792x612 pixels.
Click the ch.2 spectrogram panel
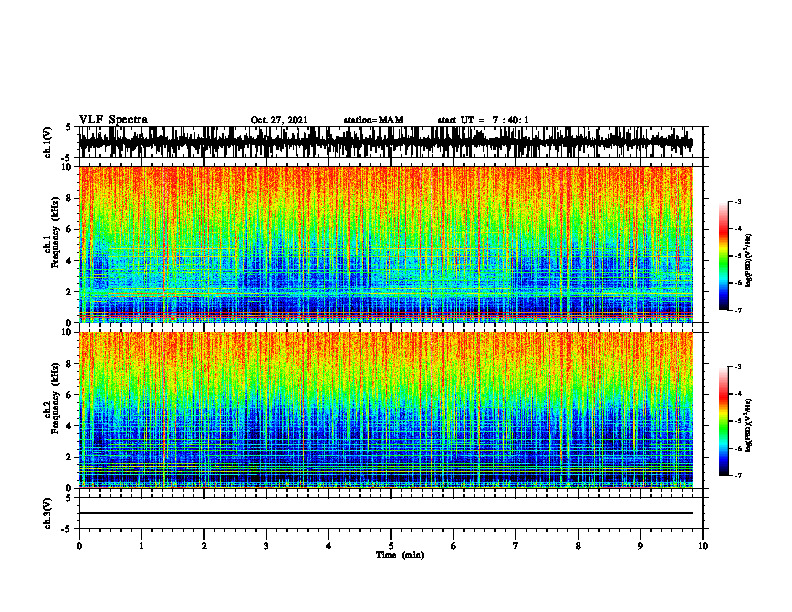(x=386, y=410)
